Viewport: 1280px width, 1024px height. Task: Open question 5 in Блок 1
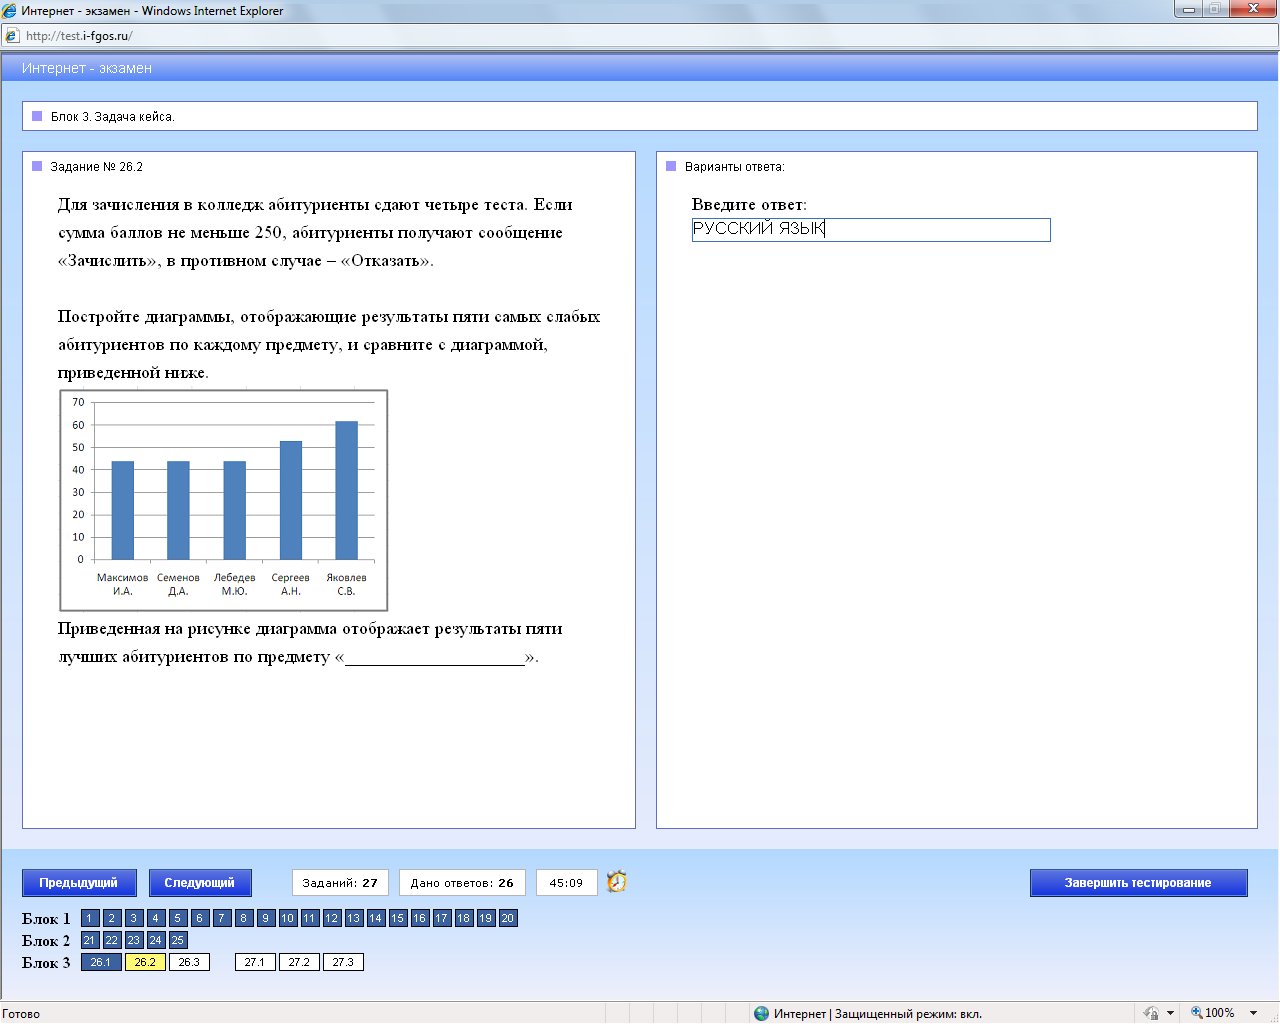tap(177, 918)
